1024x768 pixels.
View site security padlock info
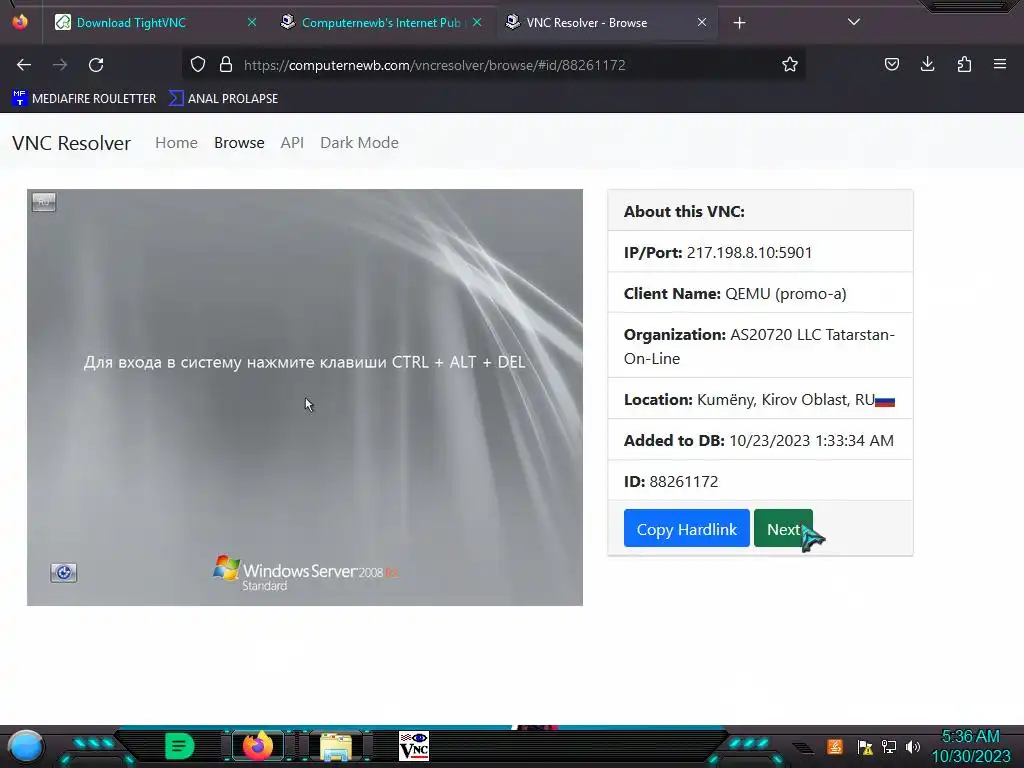point(226,65)
